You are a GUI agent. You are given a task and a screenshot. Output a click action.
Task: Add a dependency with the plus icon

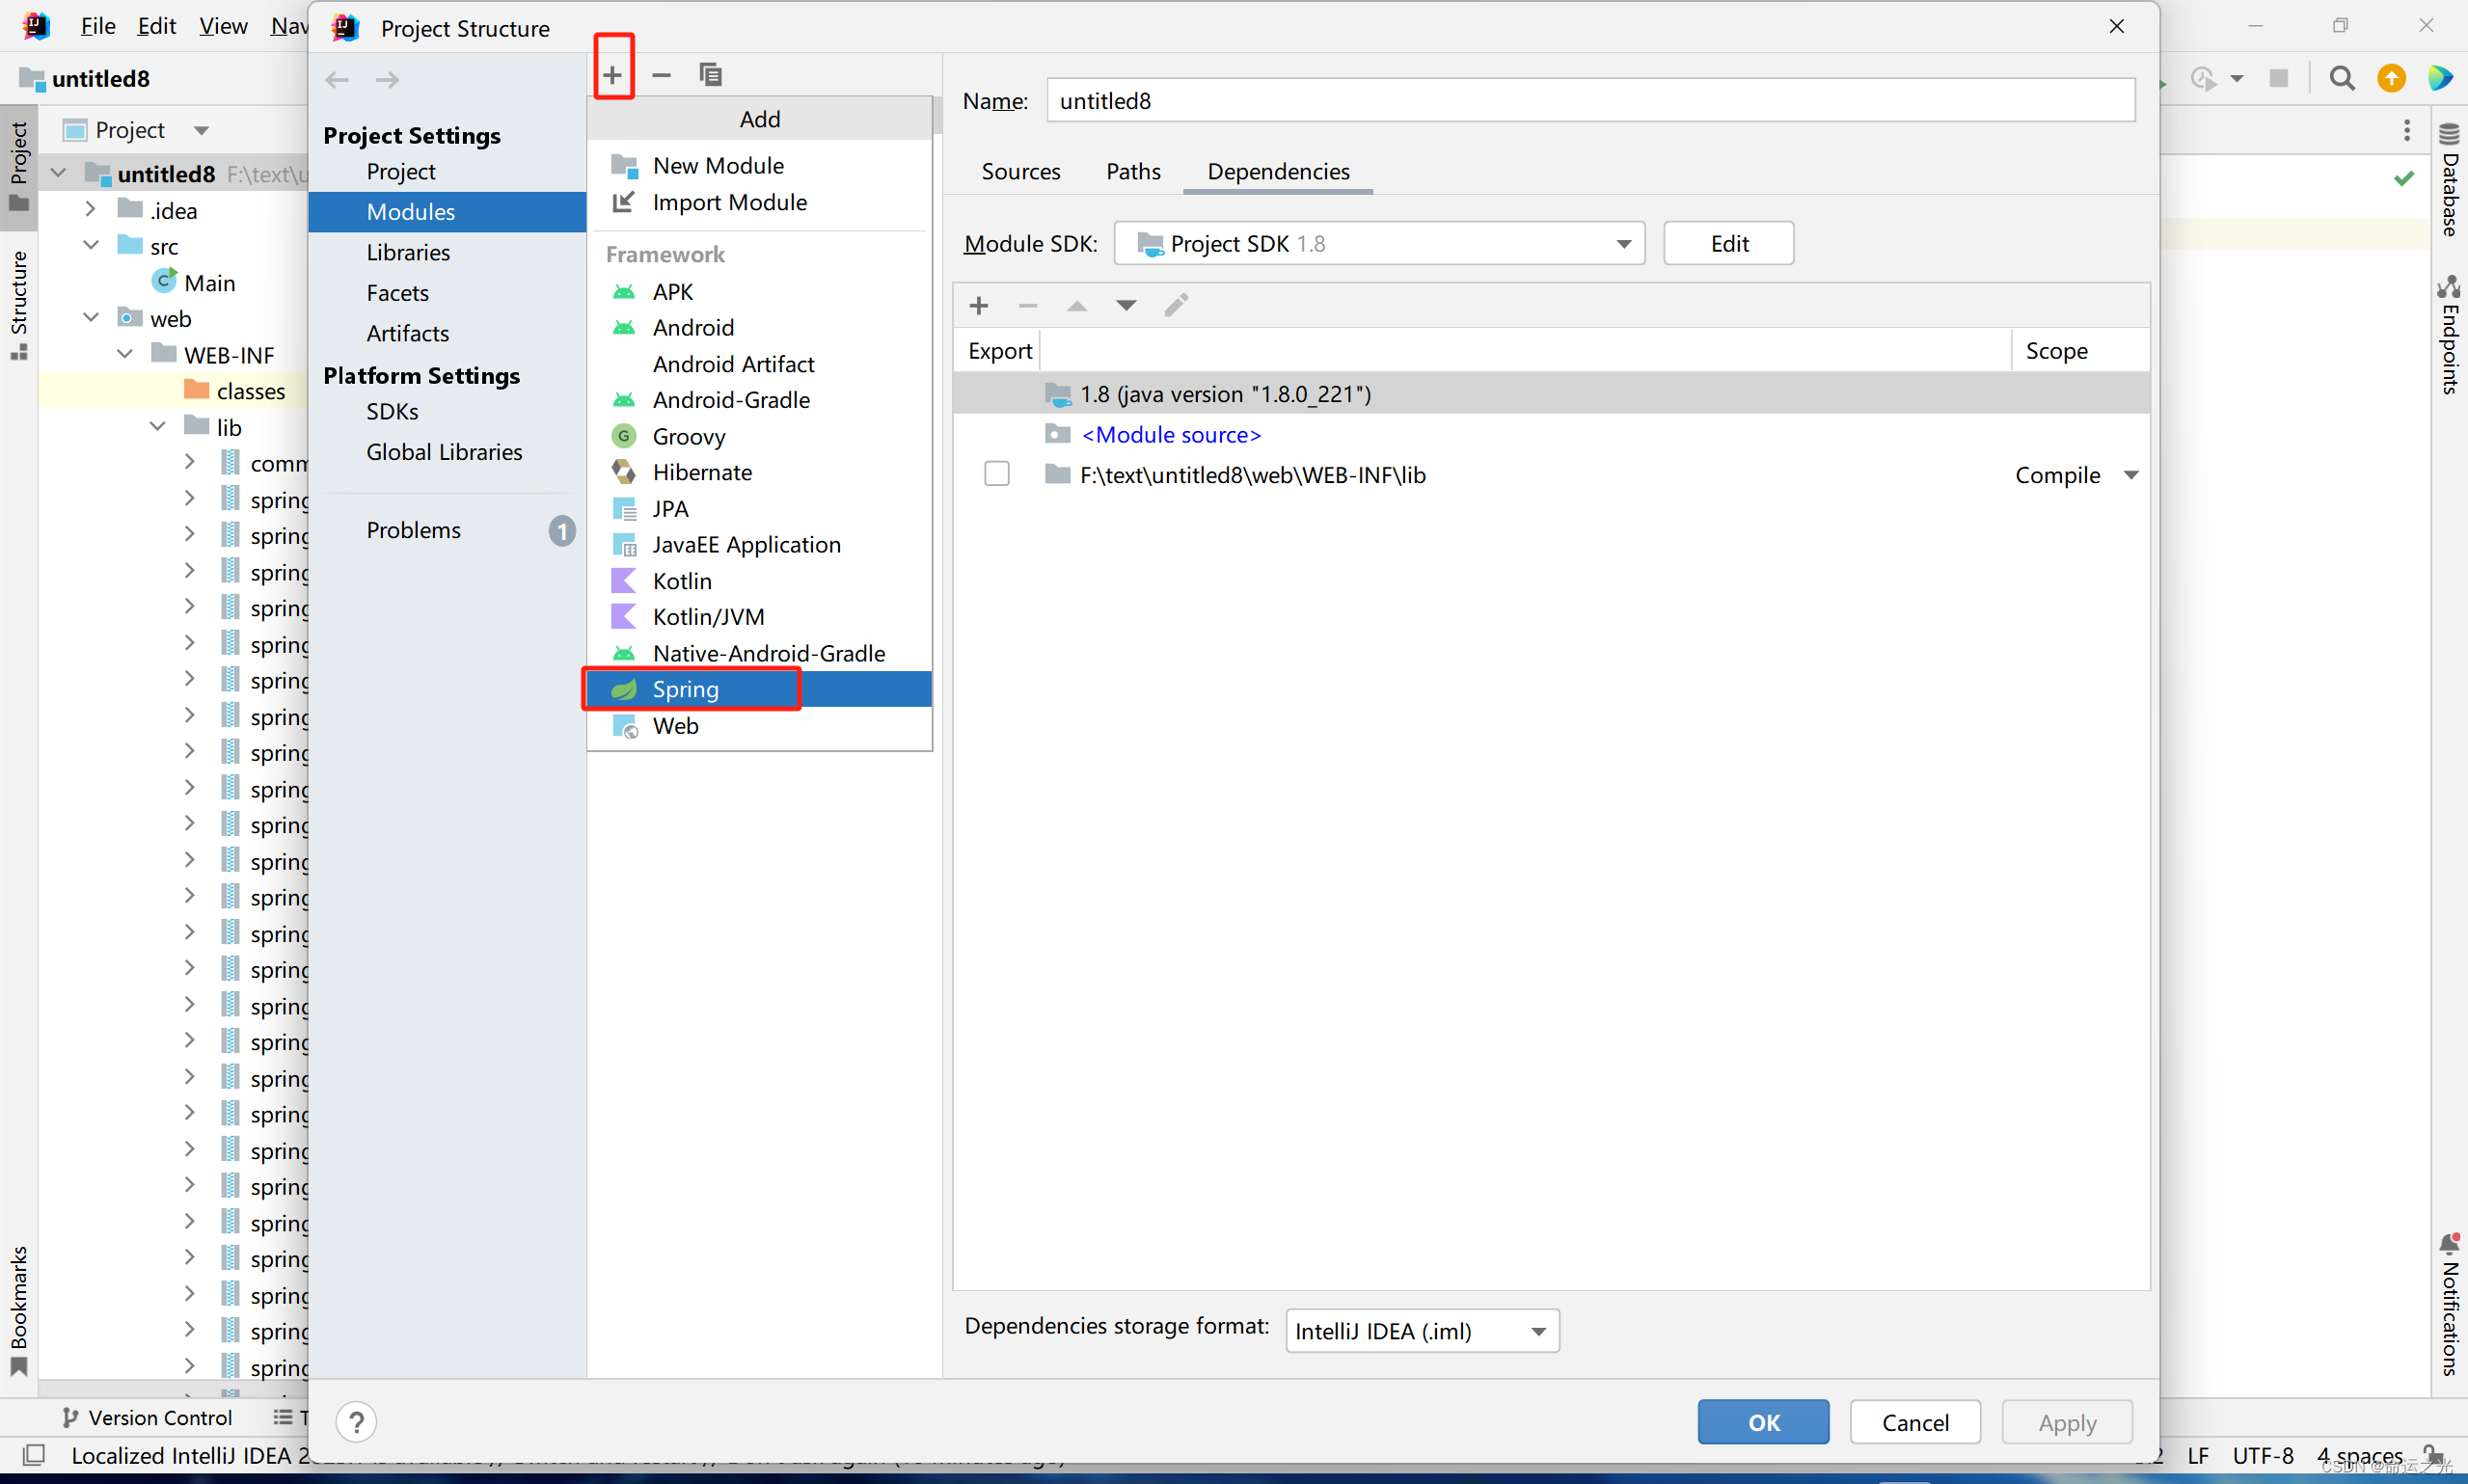979,305
